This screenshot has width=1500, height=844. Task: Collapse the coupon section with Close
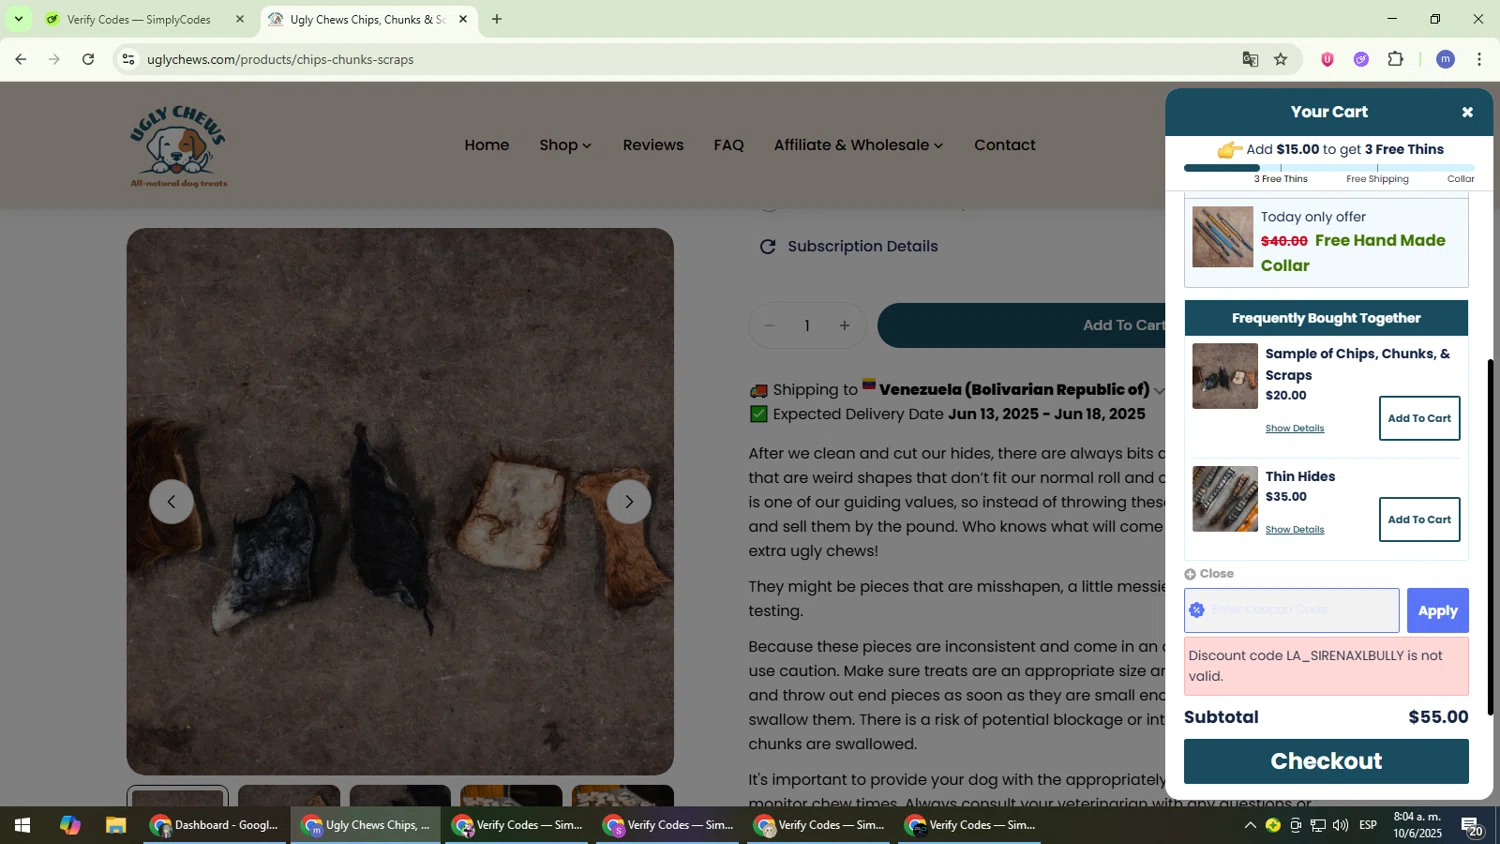click(x=1209, y=574)
